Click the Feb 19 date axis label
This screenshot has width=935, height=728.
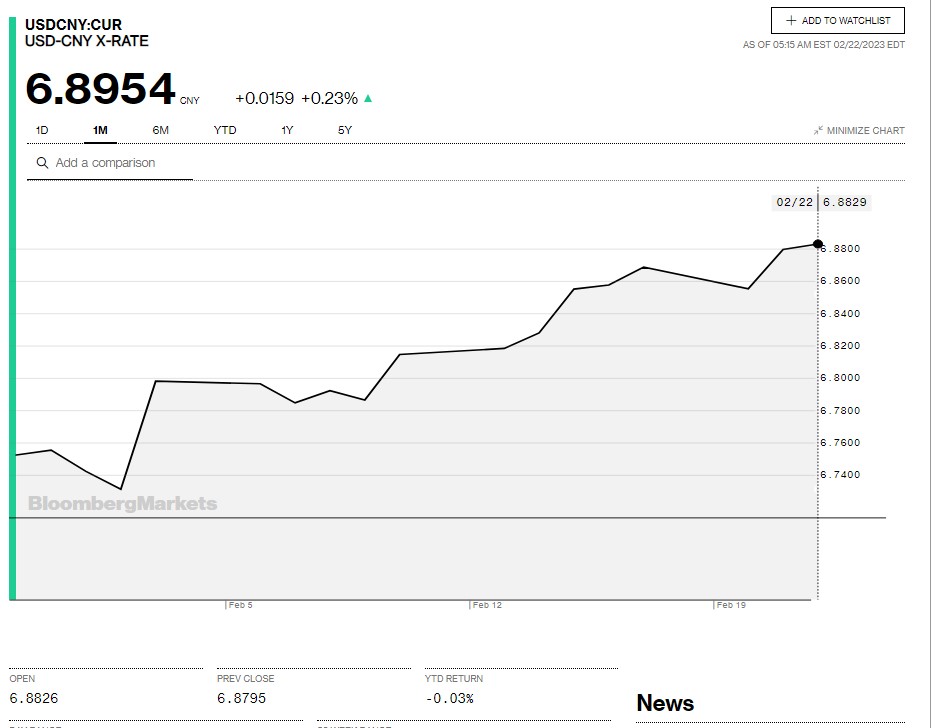(731, 605)
